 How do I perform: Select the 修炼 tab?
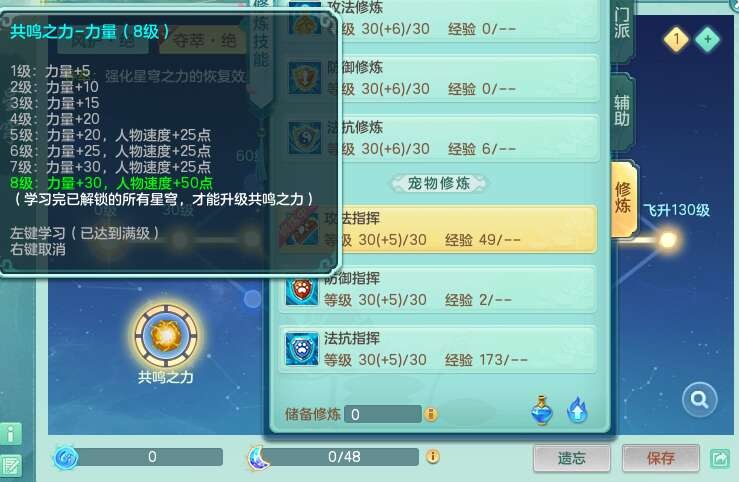624,198
